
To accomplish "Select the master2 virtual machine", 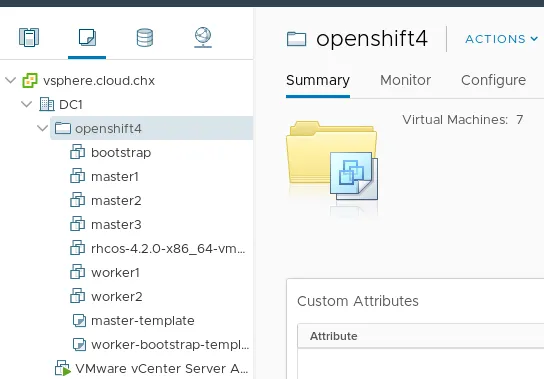I will click(116, 201).
